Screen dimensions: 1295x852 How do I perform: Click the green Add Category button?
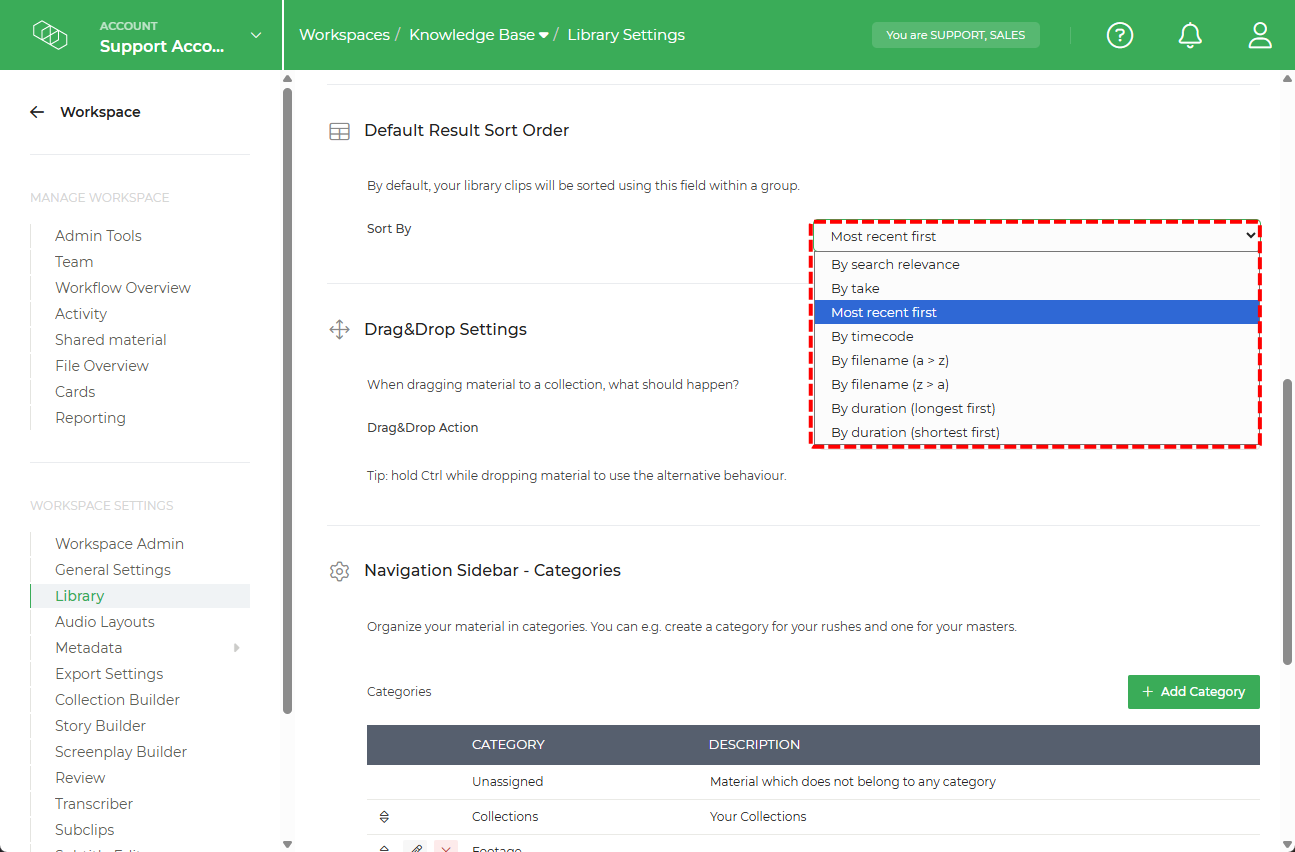coord(1193,691)
